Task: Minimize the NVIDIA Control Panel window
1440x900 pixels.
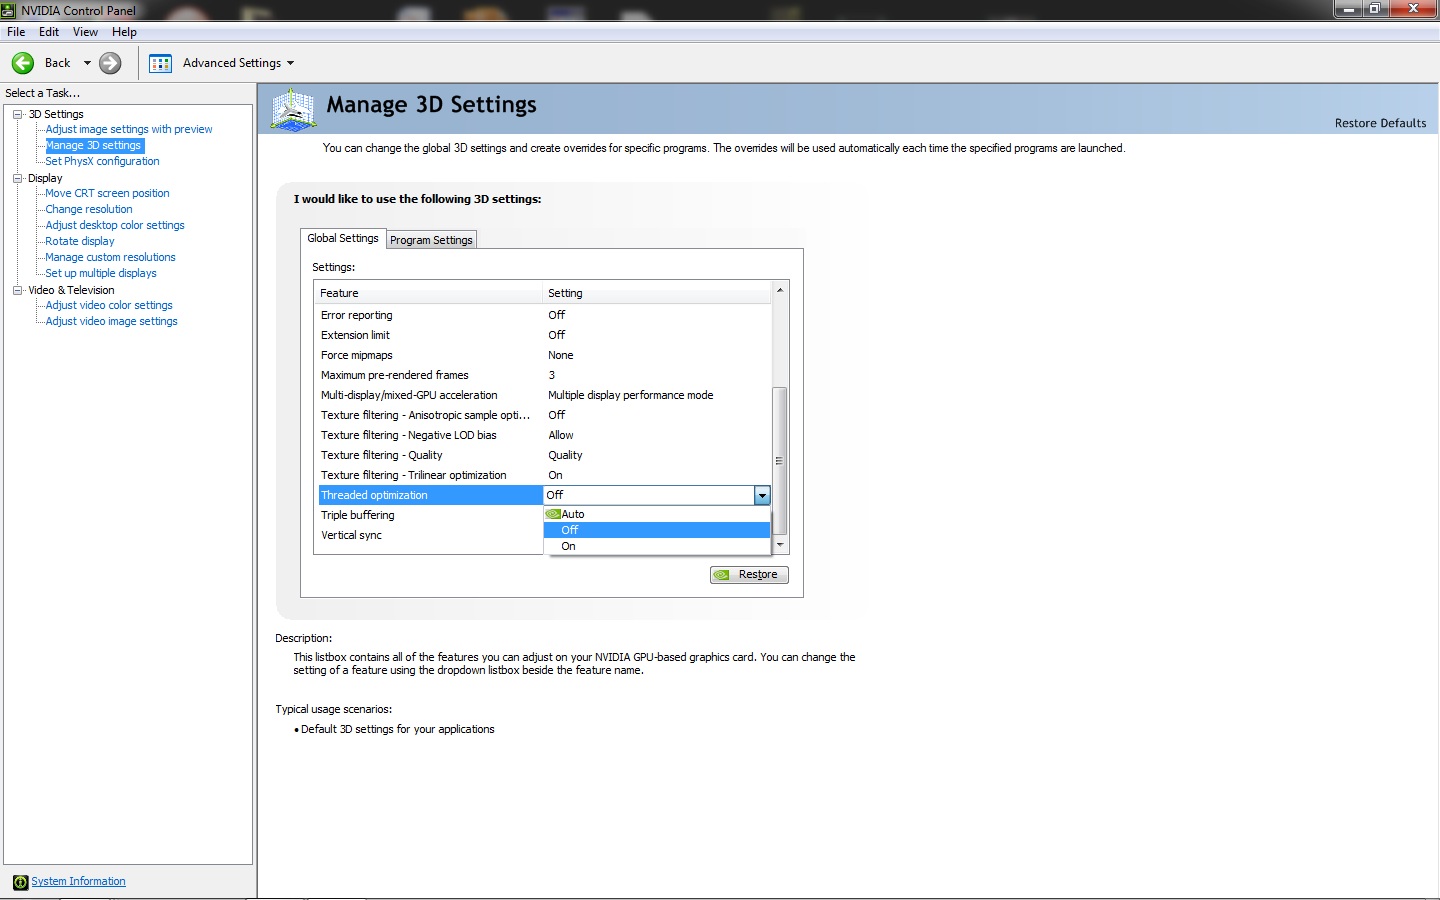Action: pyautogui.click(x=1348, y=8)
